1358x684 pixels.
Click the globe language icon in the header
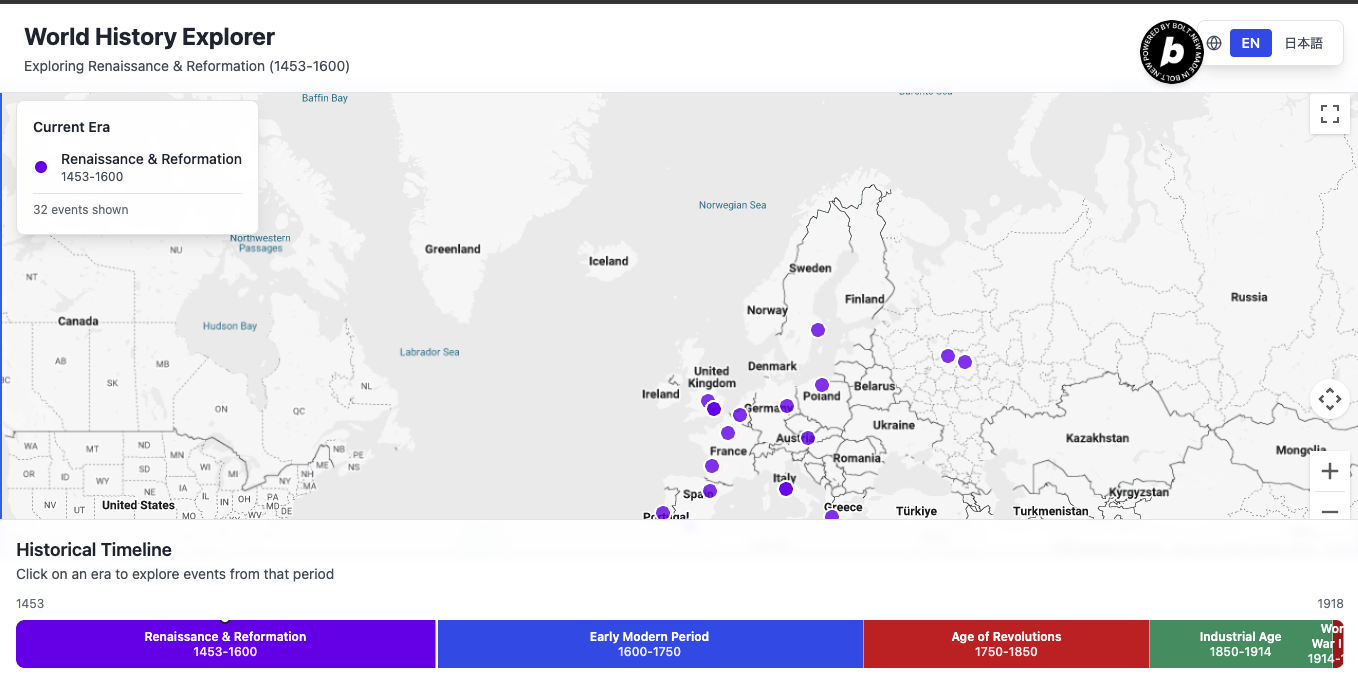(1213, 42)
